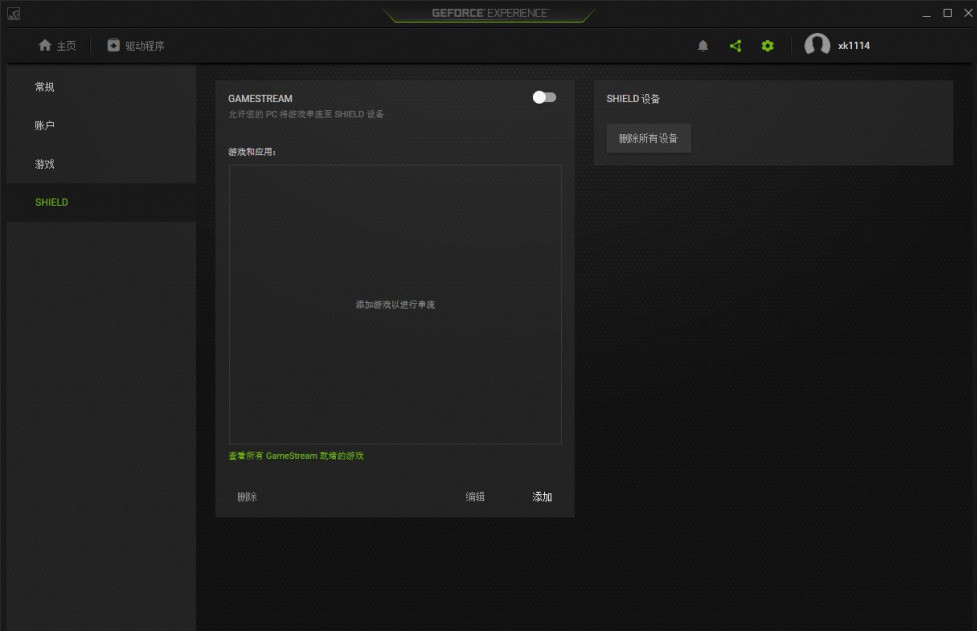Click the xk1114 user avatar
The height and width of the screenshot is (631, 977).
point(817,45)
